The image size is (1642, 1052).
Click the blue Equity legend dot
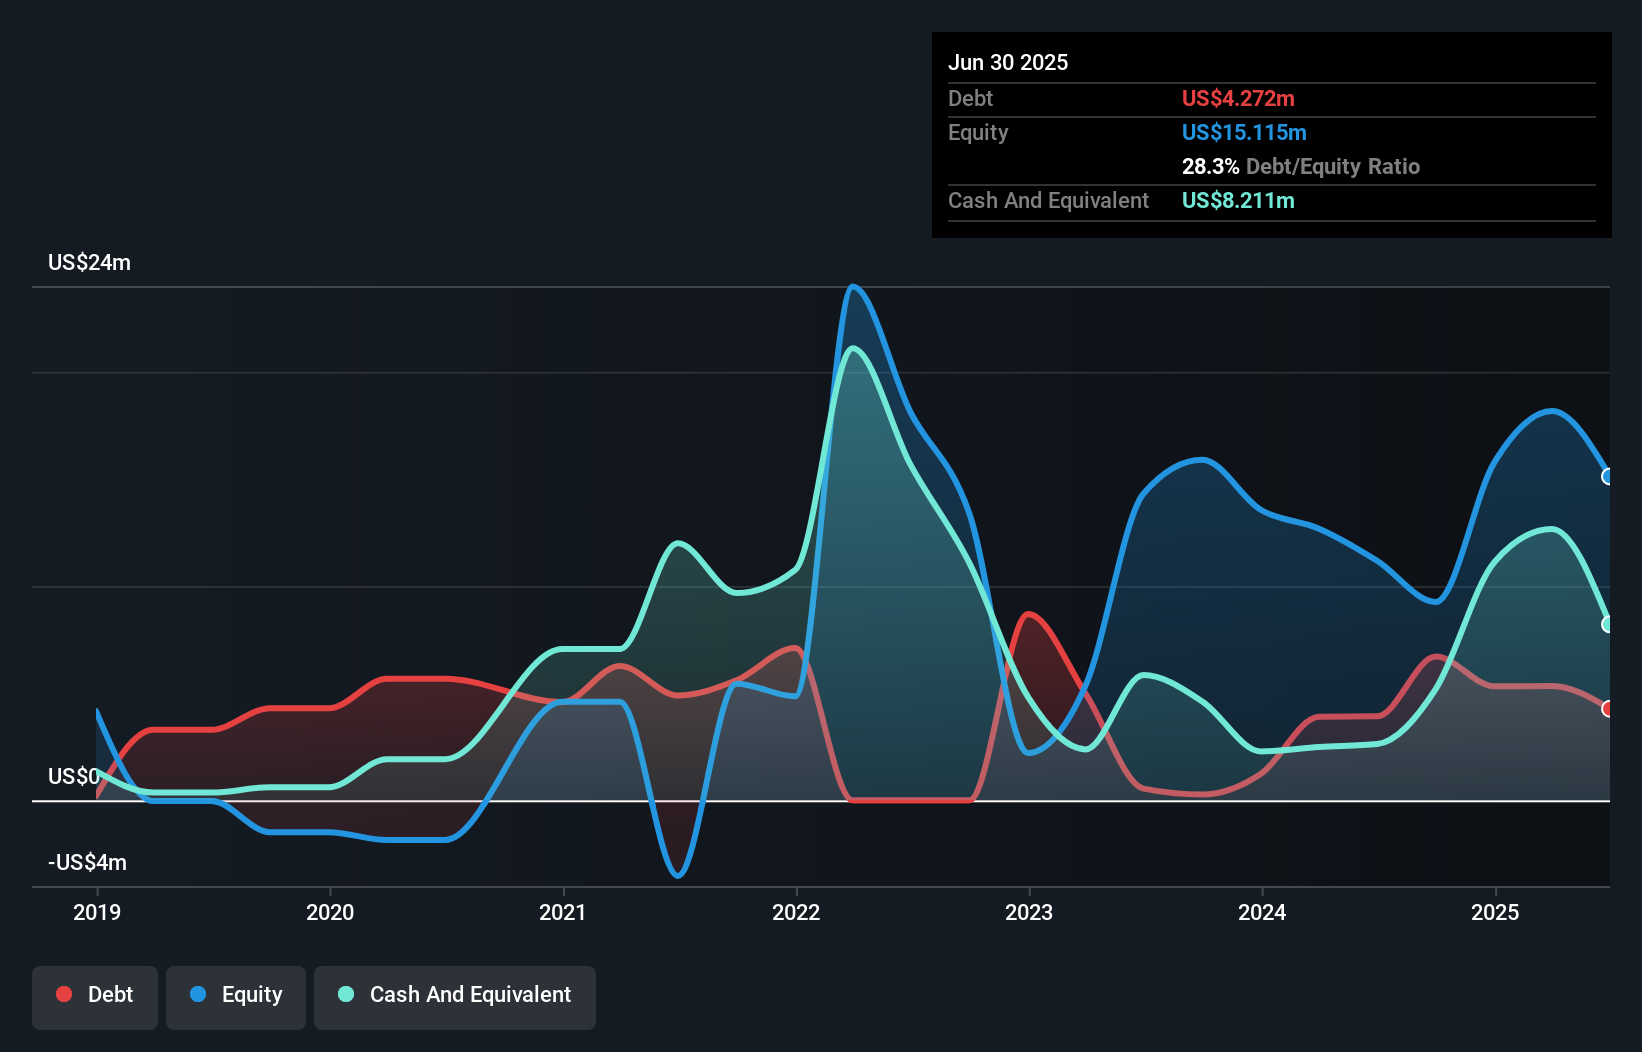pos(198,994)
